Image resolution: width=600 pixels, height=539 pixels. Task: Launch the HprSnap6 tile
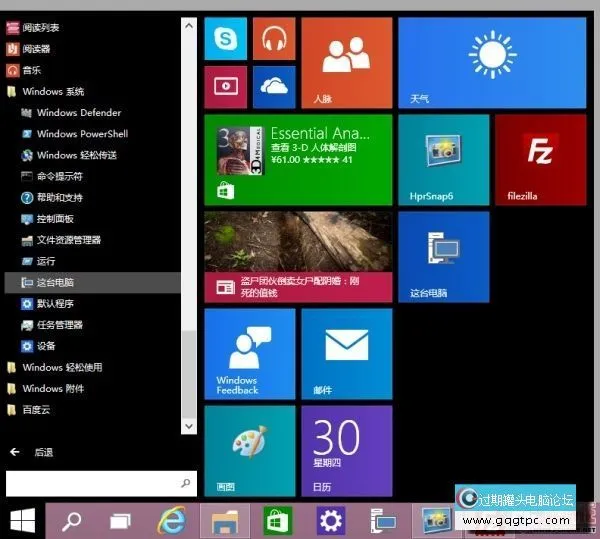point(444,160)
